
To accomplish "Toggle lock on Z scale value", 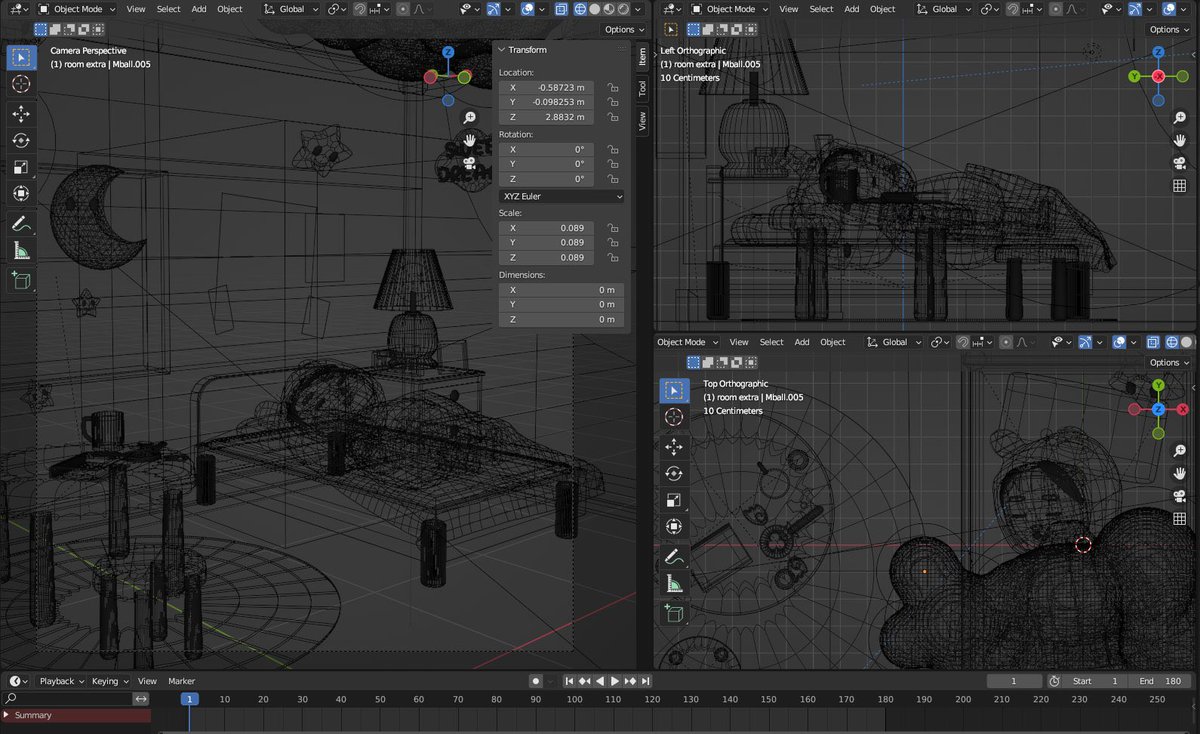I will pyautogui.click(x=613, y=257).
